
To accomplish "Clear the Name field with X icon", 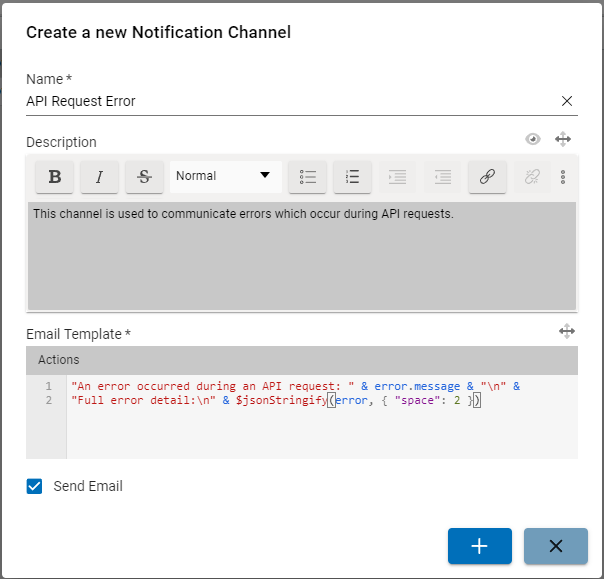I will (x=567, y=101).
